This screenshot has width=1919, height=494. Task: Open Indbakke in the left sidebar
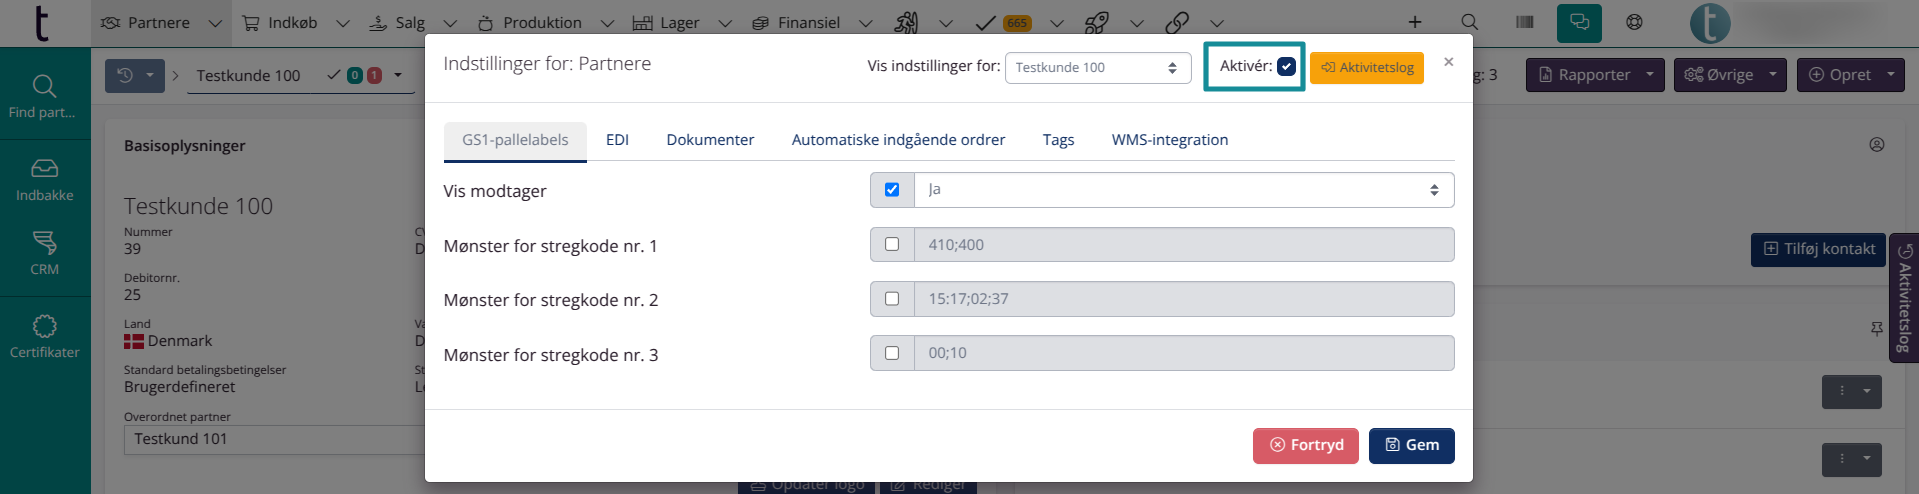[44, 180]
